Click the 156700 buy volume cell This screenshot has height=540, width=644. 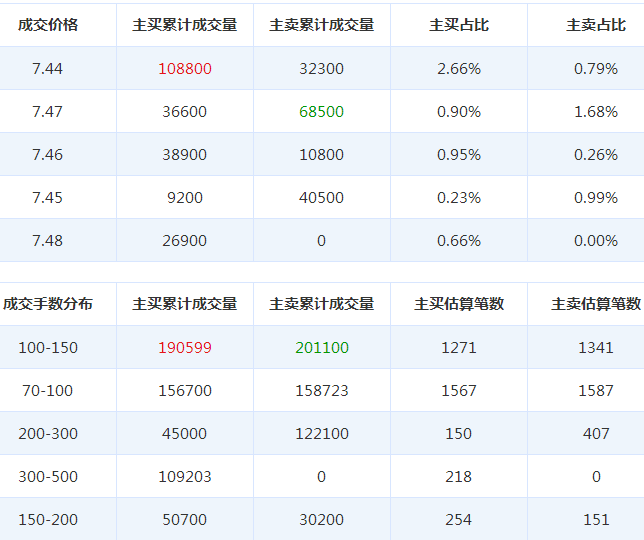coord(185,391)
